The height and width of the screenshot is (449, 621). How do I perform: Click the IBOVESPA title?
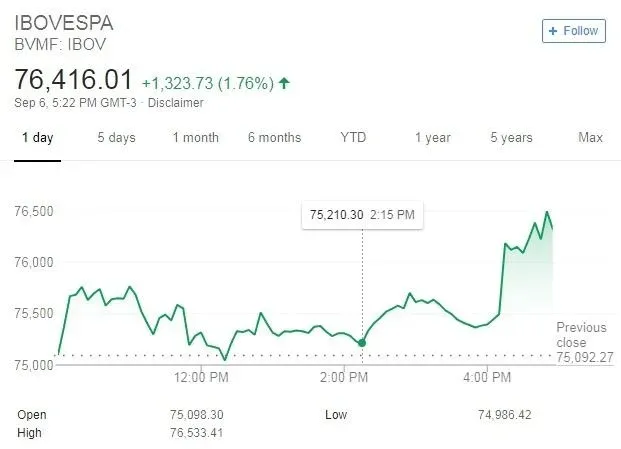pos(65,24)
